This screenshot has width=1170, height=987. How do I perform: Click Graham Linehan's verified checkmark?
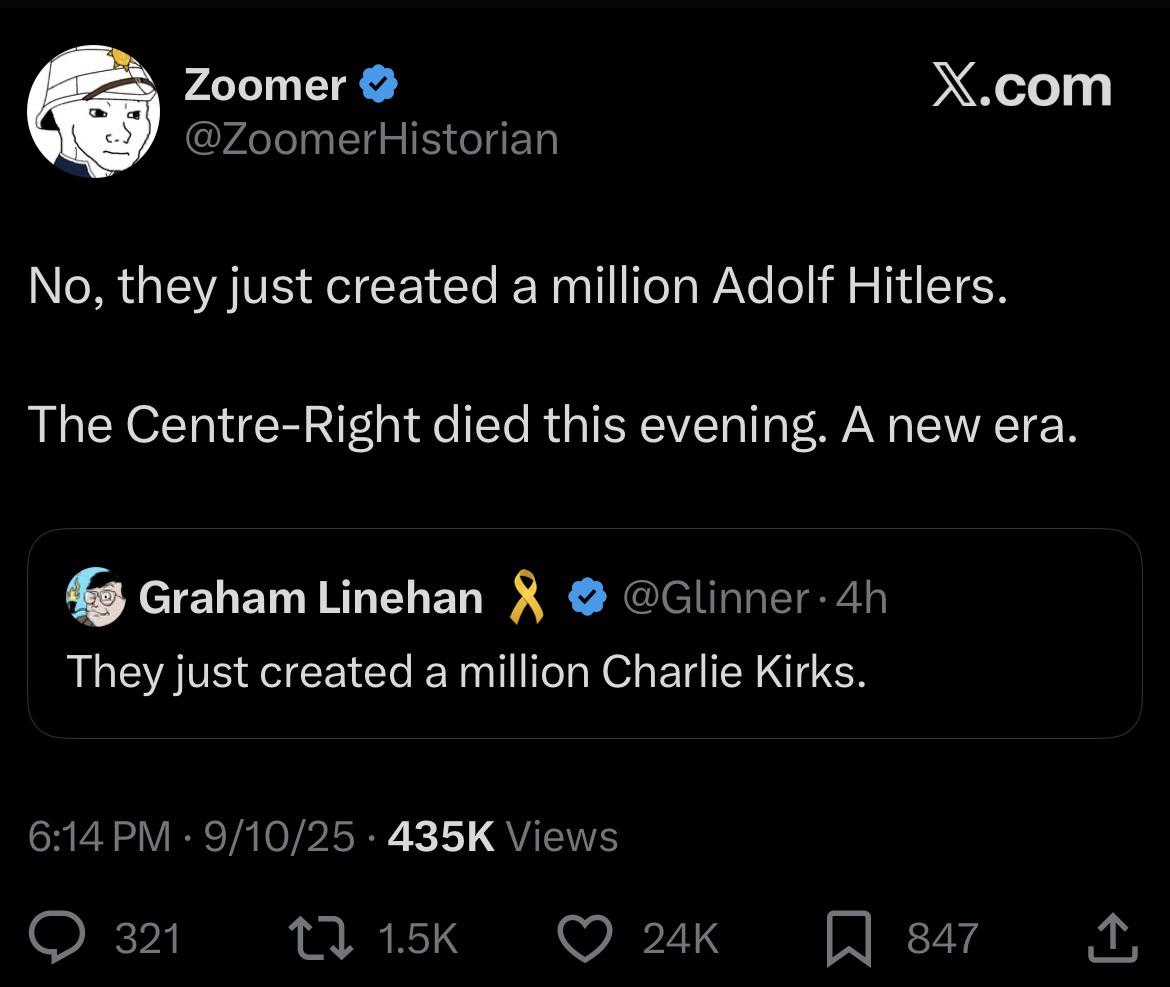coord(587,598)
